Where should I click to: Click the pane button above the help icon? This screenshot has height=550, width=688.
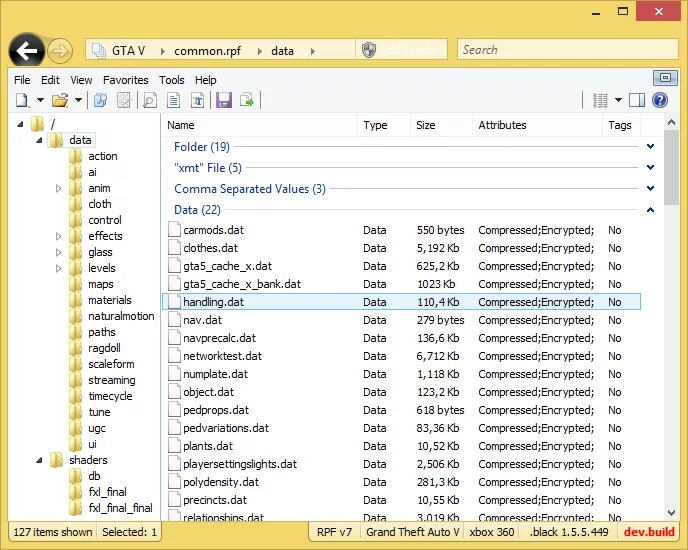[665, 78]
